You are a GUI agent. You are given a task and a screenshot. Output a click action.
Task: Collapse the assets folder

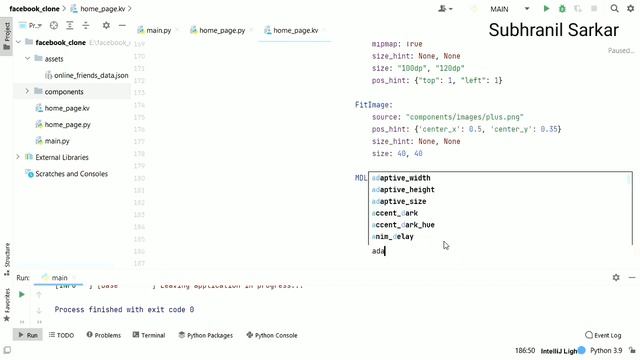tap(27, 58)
